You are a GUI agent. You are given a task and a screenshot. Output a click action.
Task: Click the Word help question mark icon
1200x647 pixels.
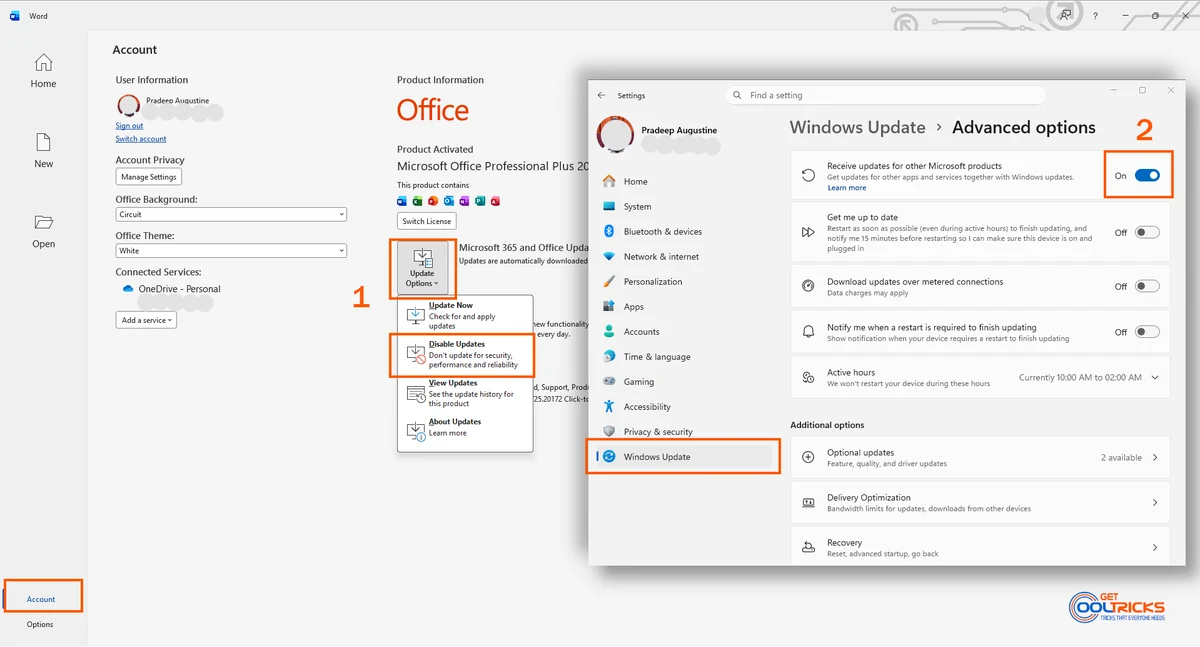coord(1095,16)
